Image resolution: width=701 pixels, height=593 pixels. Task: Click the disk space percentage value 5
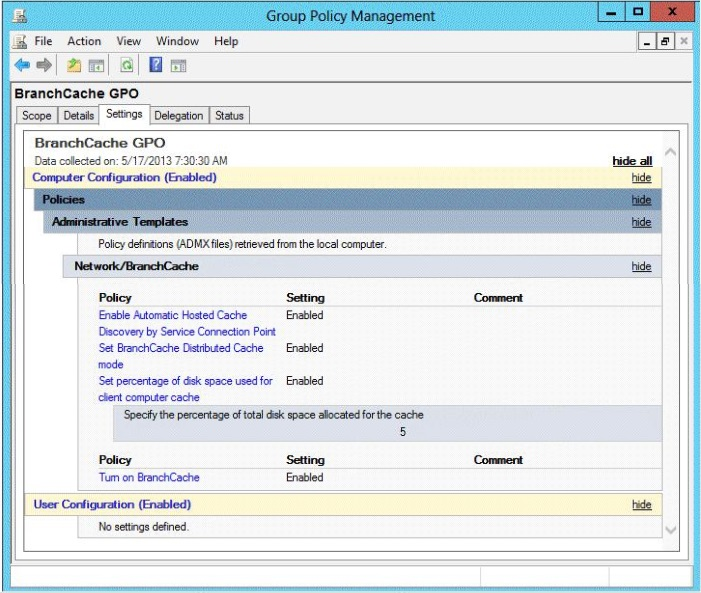[x=403, y=432]
